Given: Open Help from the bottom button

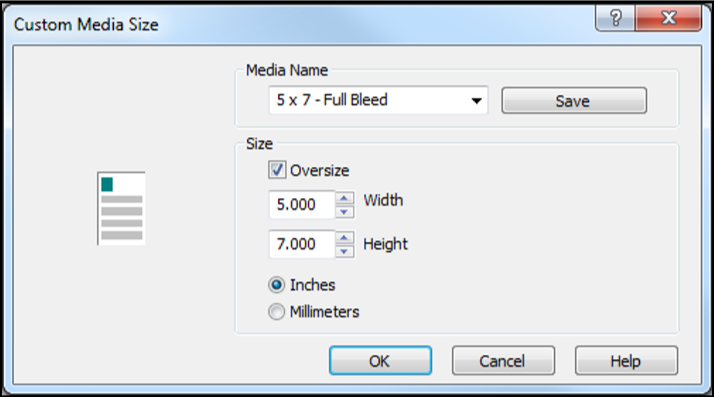Looking at the screenshot, I should pos(626,361).
